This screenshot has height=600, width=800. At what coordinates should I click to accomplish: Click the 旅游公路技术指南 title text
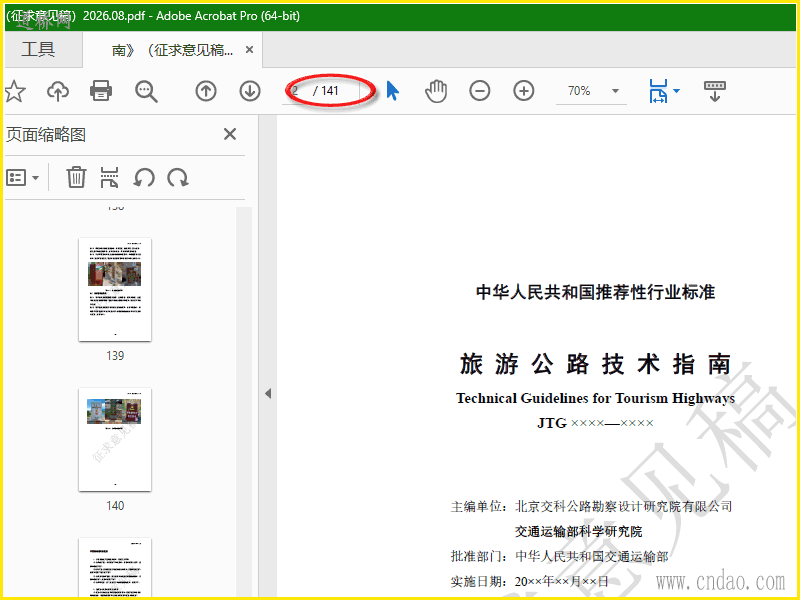coord(595,364)
